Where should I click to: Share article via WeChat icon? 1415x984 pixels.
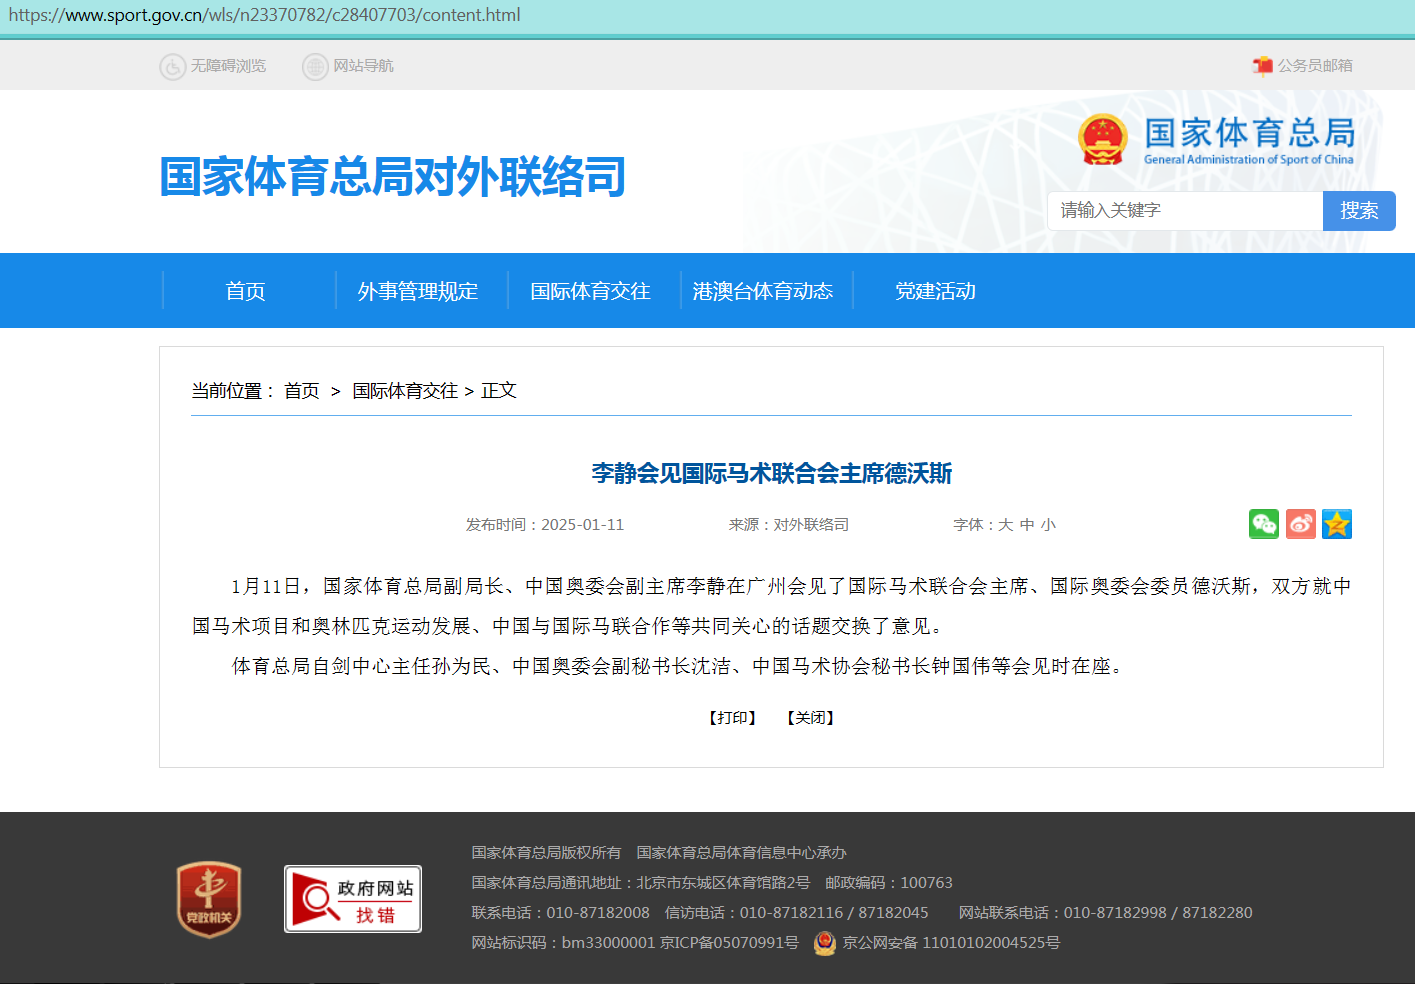tap(1263, 524)
